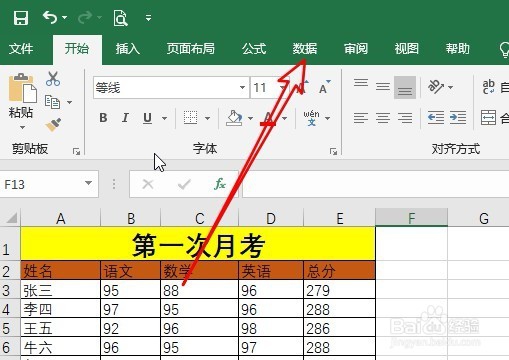509x360 pixels.
Task: Click the Cut scissors icon
Action: (53, 79)
